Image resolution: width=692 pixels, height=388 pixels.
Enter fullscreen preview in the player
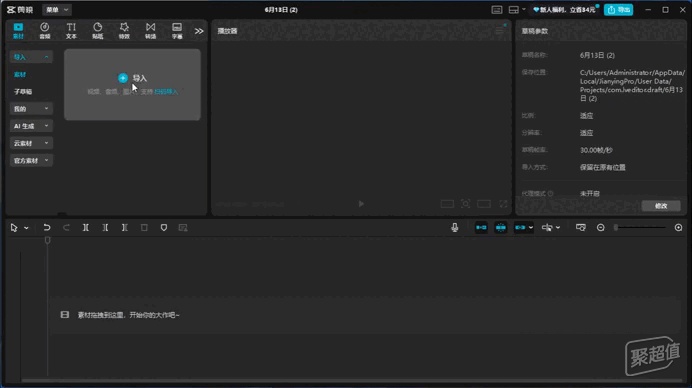click(x=503, y=203)
